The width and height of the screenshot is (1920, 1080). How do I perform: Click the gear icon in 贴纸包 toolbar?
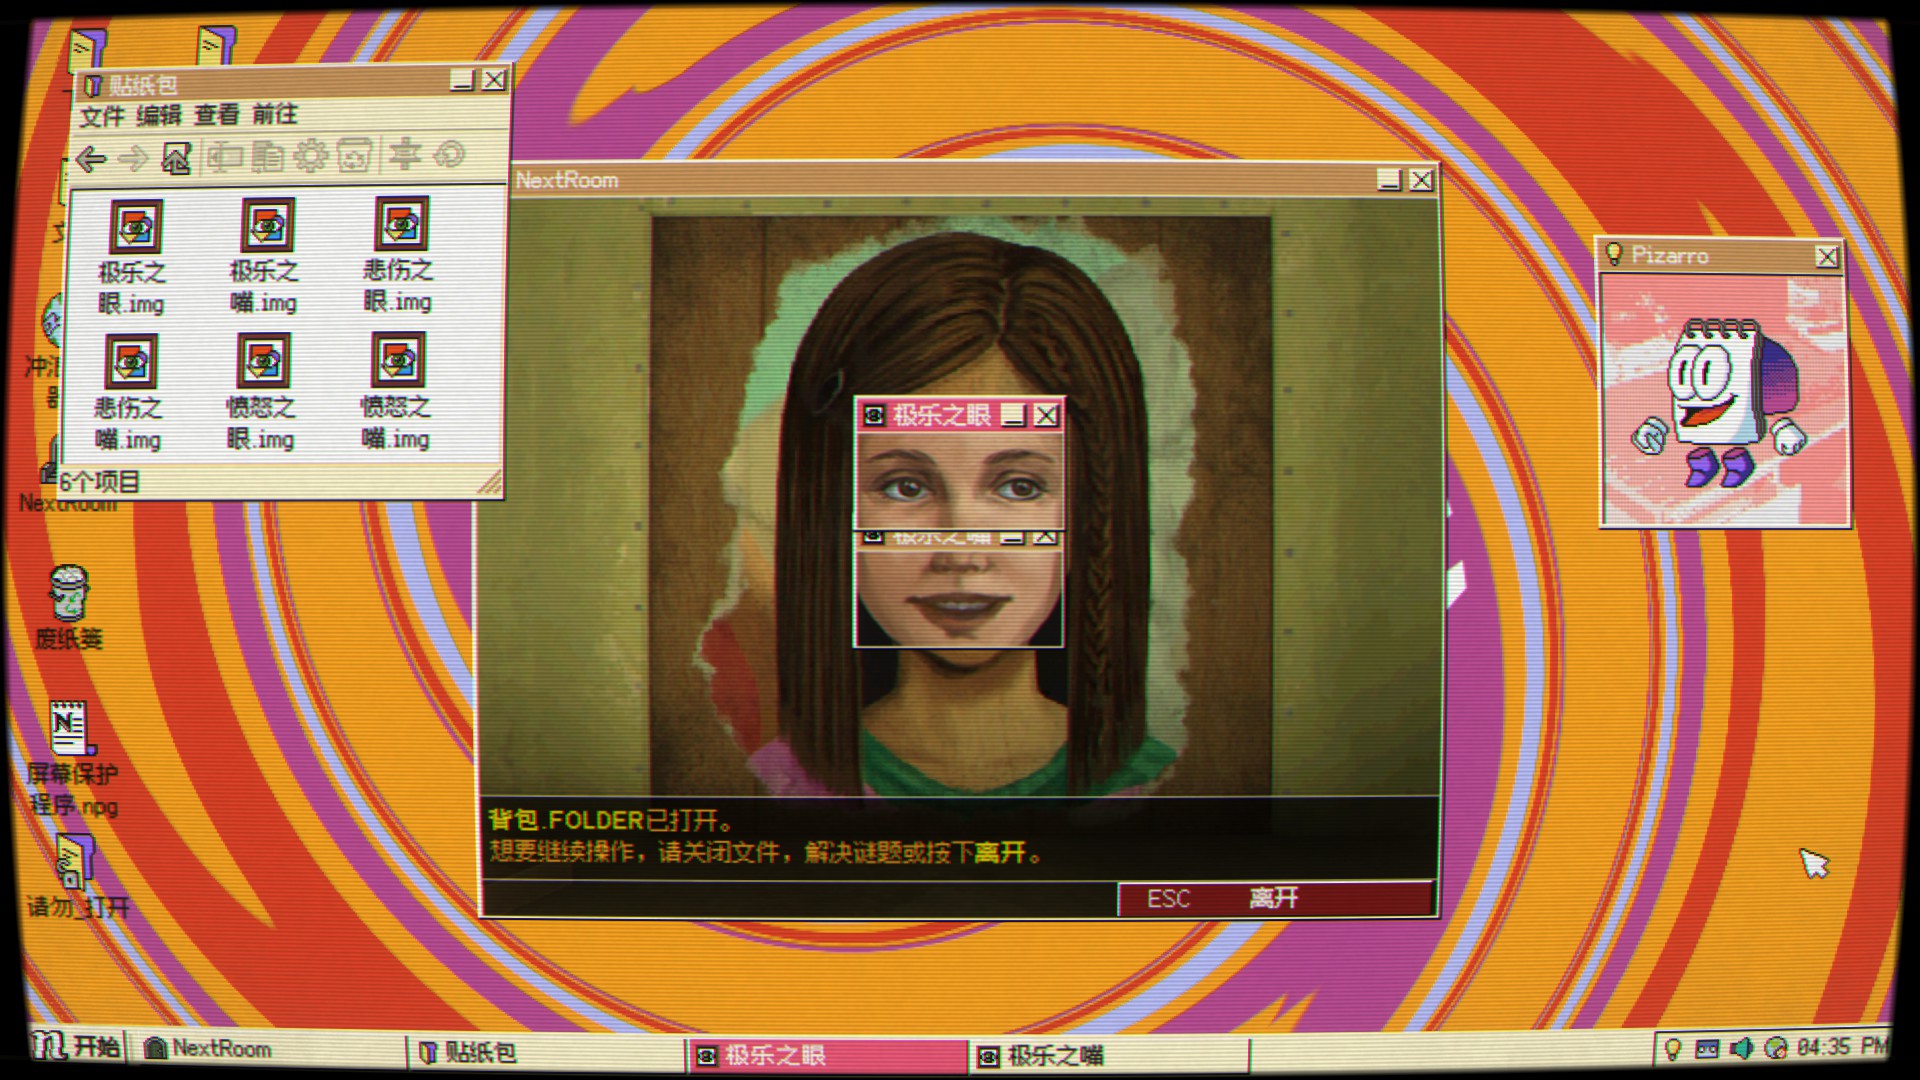click(x=311, y=156)
